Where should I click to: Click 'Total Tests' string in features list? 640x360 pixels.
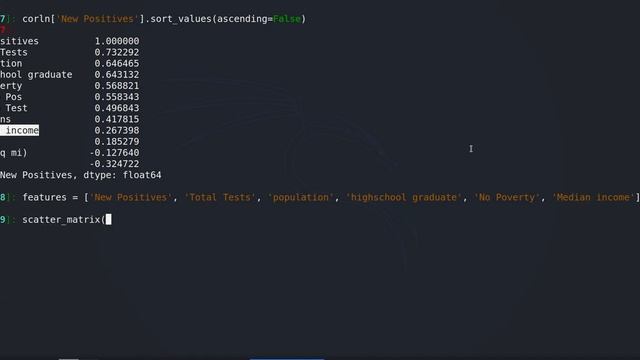220,197
